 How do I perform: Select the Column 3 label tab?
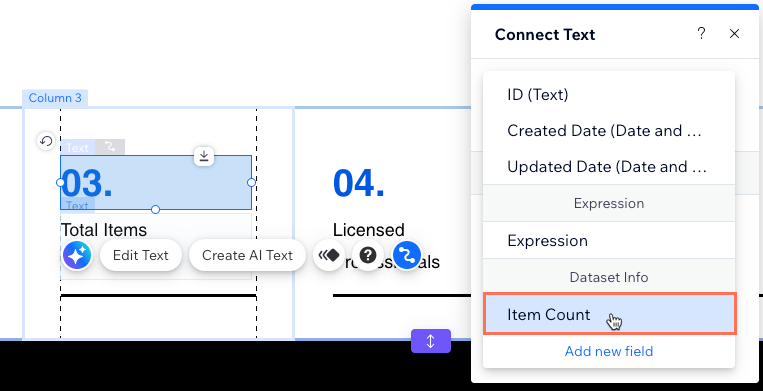55,98
